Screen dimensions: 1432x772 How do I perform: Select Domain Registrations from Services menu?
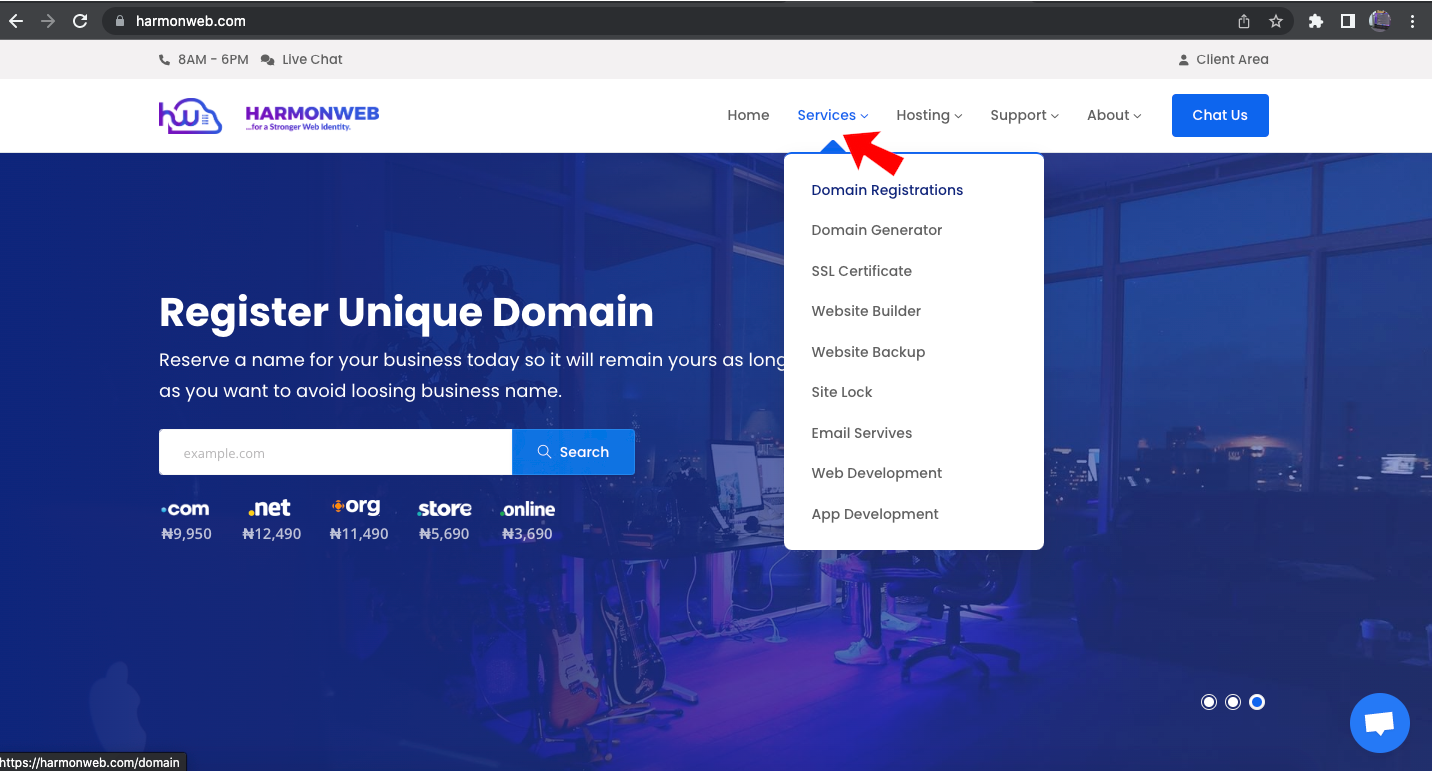point(887,189)
